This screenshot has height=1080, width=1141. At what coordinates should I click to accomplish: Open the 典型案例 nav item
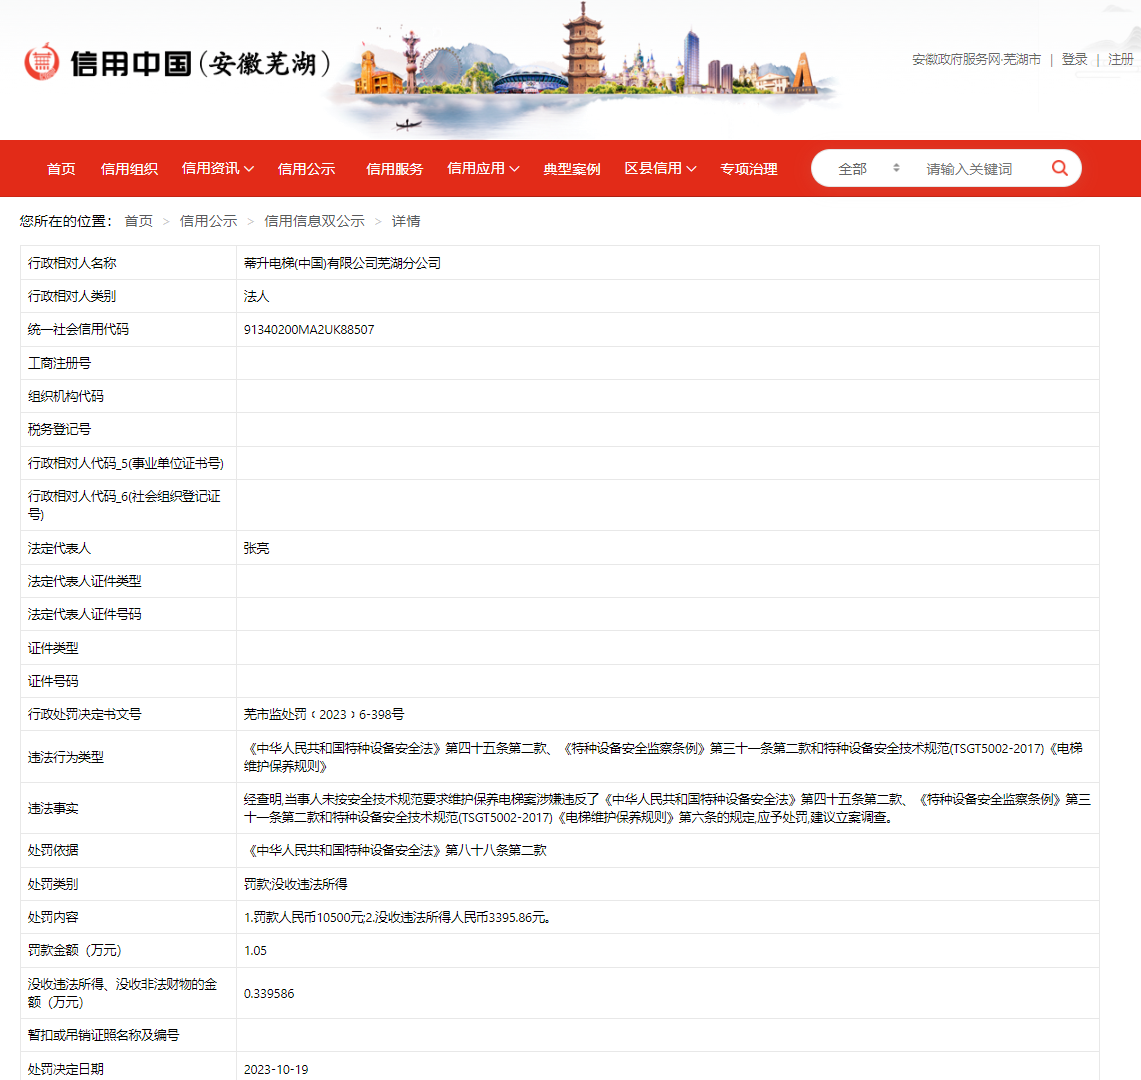coord(572,169)
